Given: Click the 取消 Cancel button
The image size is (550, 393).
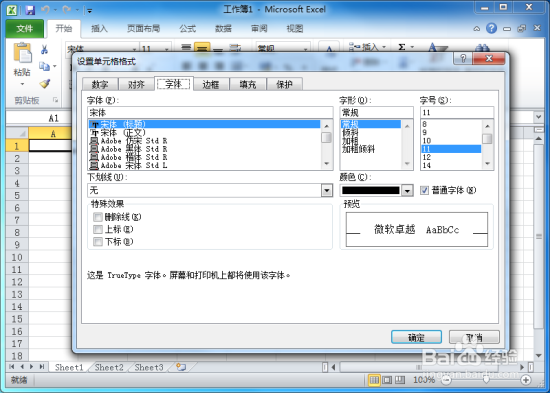Looking at the screenshot, I should point(474,337).
